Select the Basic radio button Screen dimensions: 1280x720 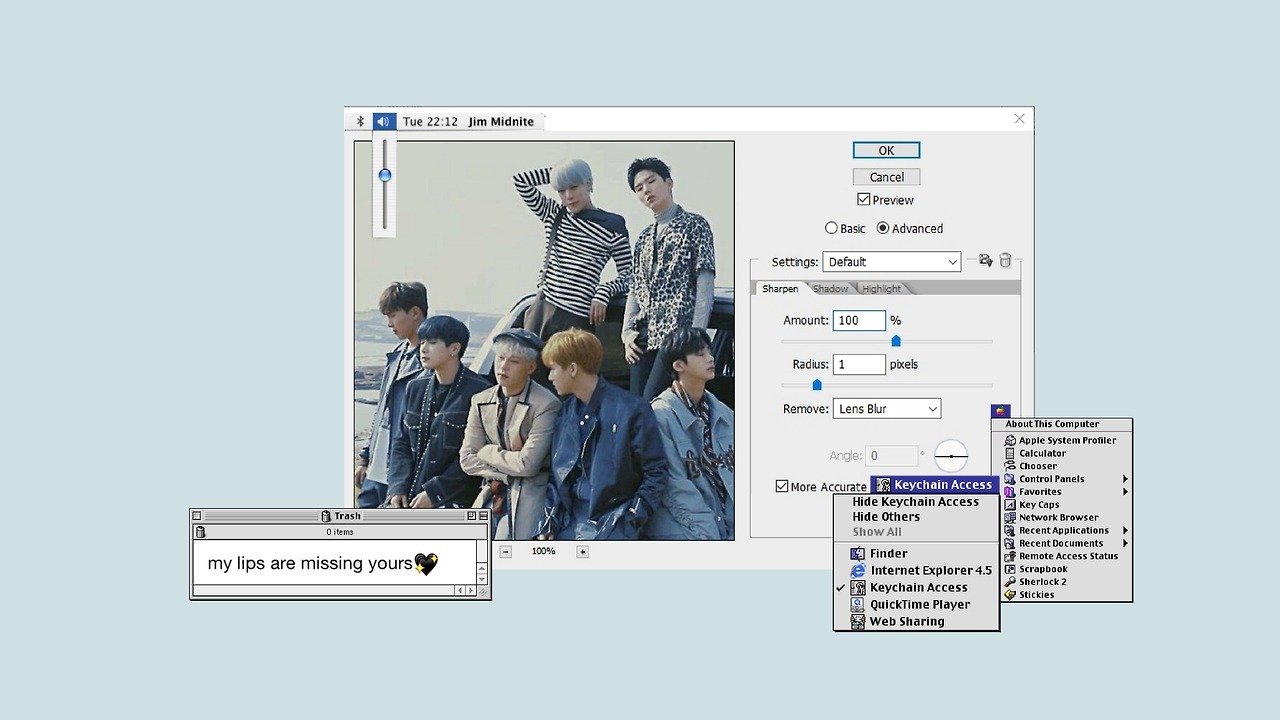[x=831, y=228]
